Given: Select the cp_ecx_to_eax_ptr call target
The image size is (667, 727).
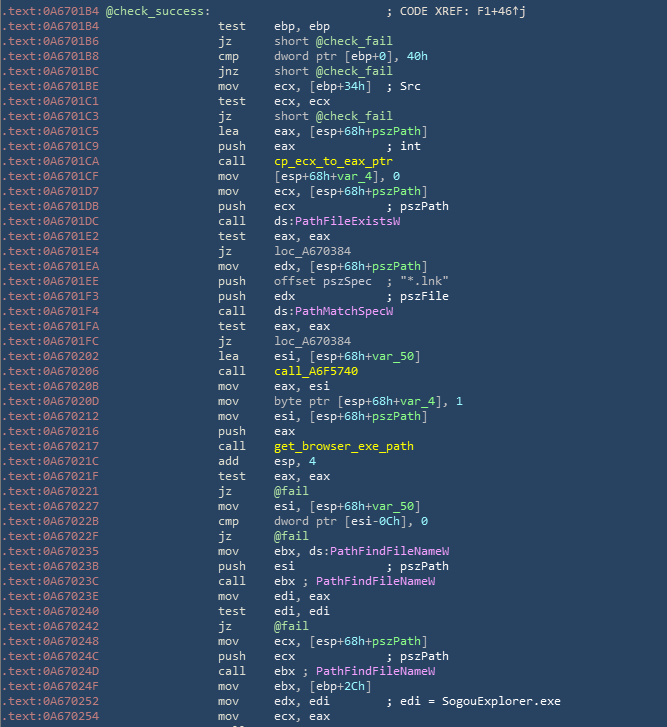Looking at the screenshot, I should click(x=322, y=161).
